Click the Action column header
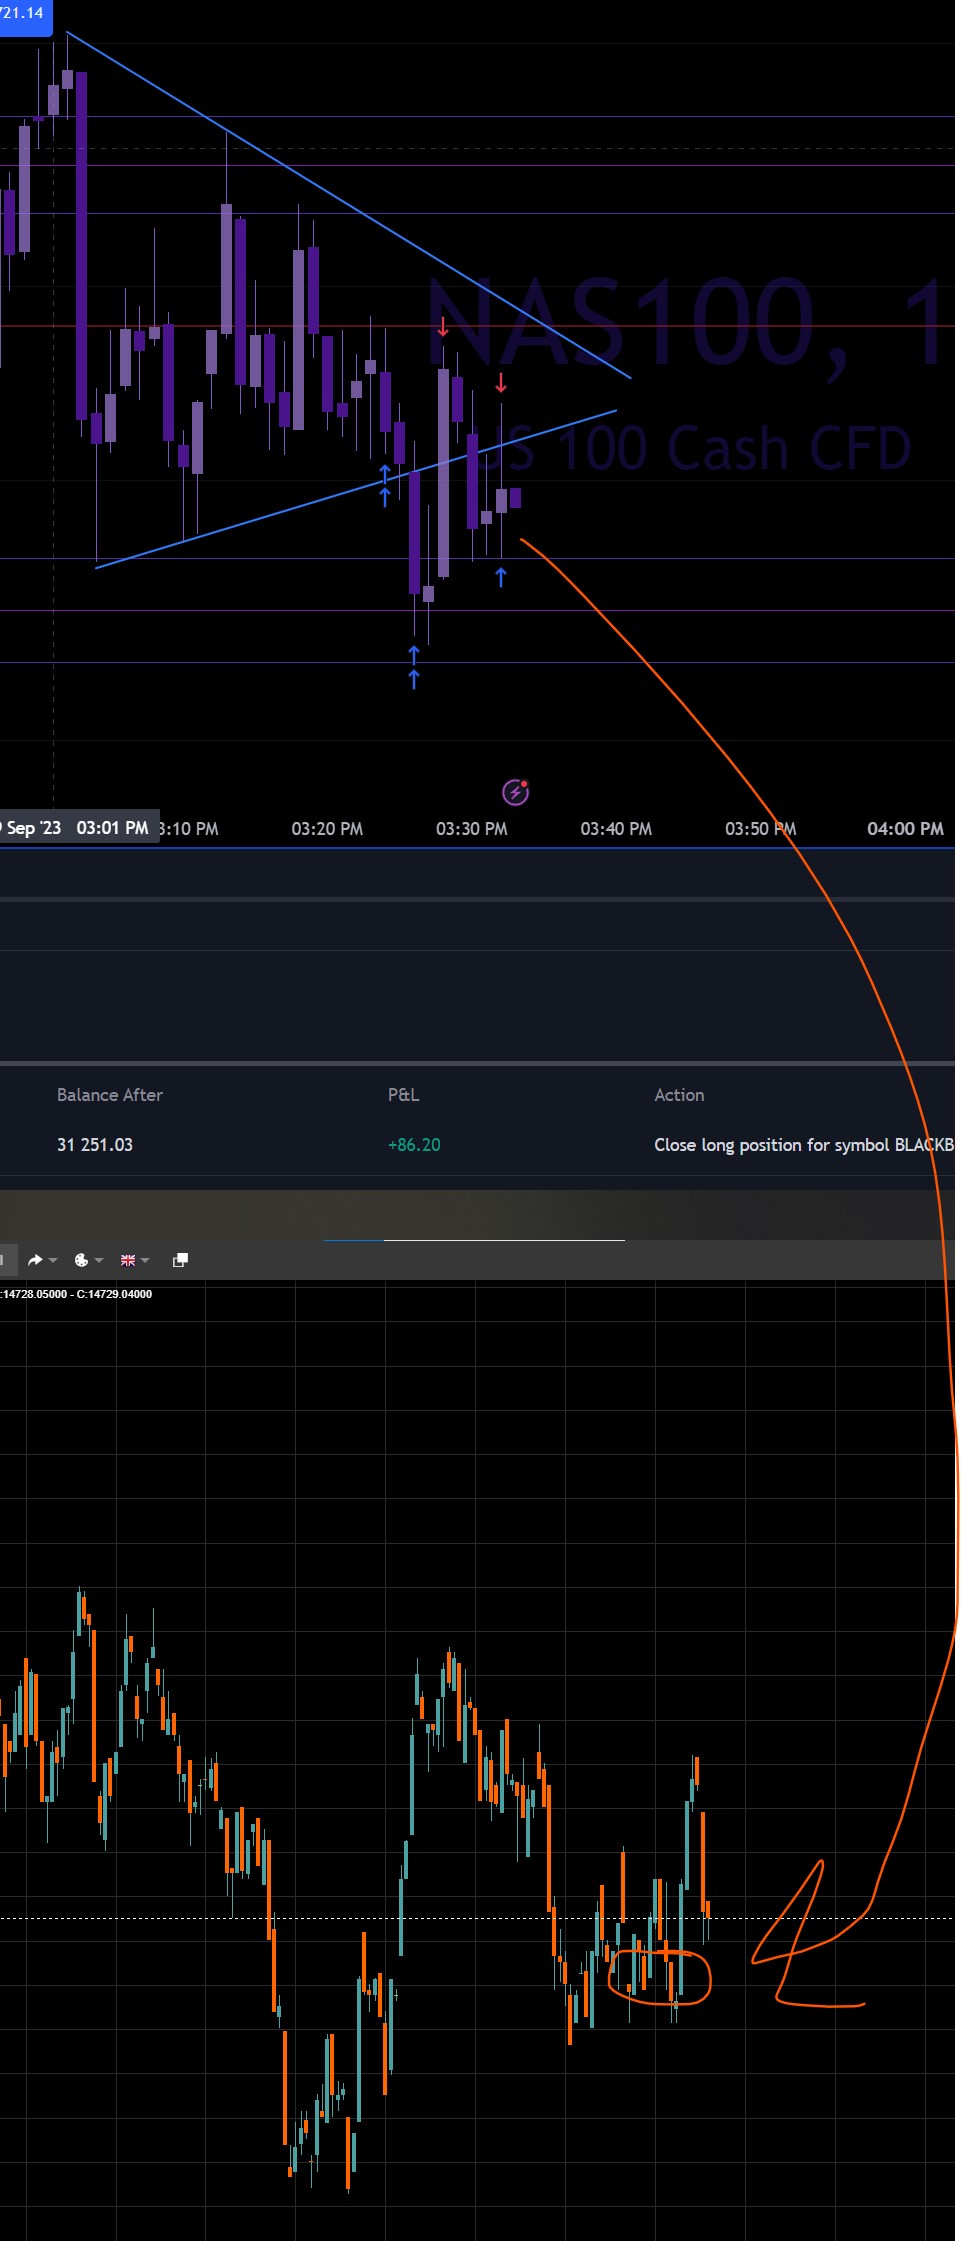The height and width of the screenshot is (2241, 962). click(x=679, y=1095)
